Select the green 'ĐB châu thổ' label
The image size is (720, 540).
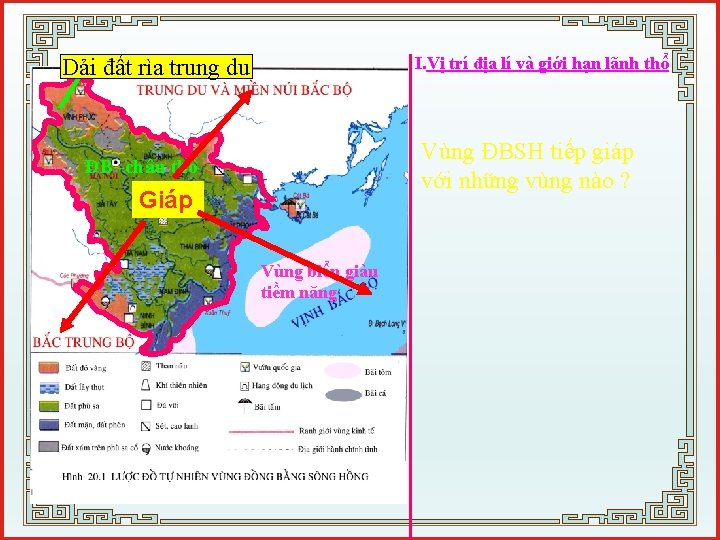pos(141,166)
